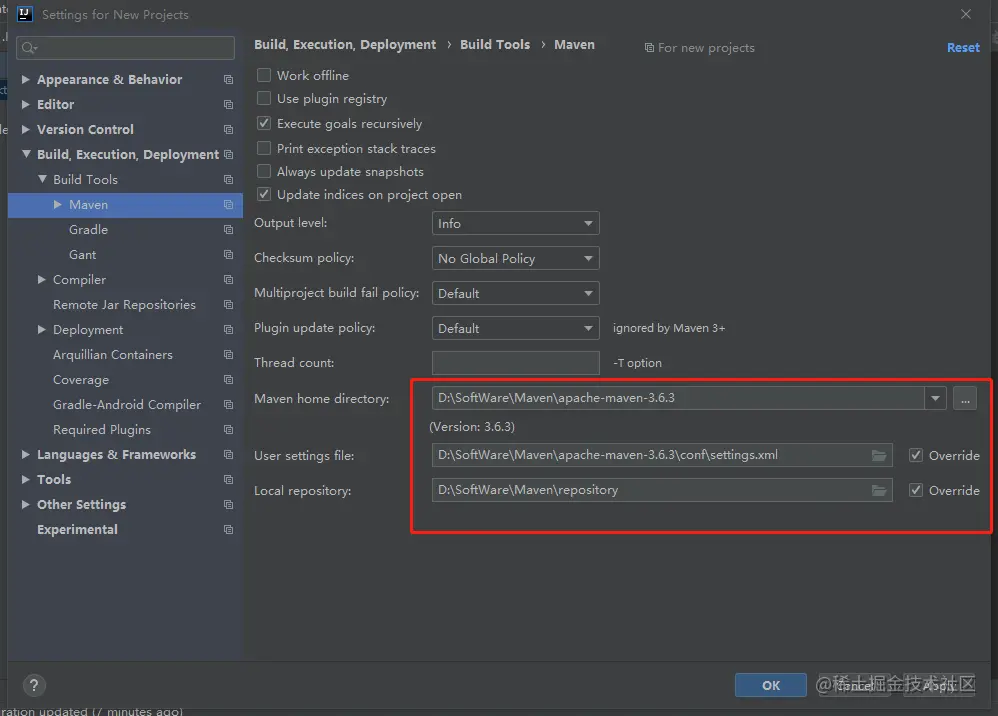Uncheck Update indices on project open
This screenshot has height=716, width=998.
coord(264,194)
